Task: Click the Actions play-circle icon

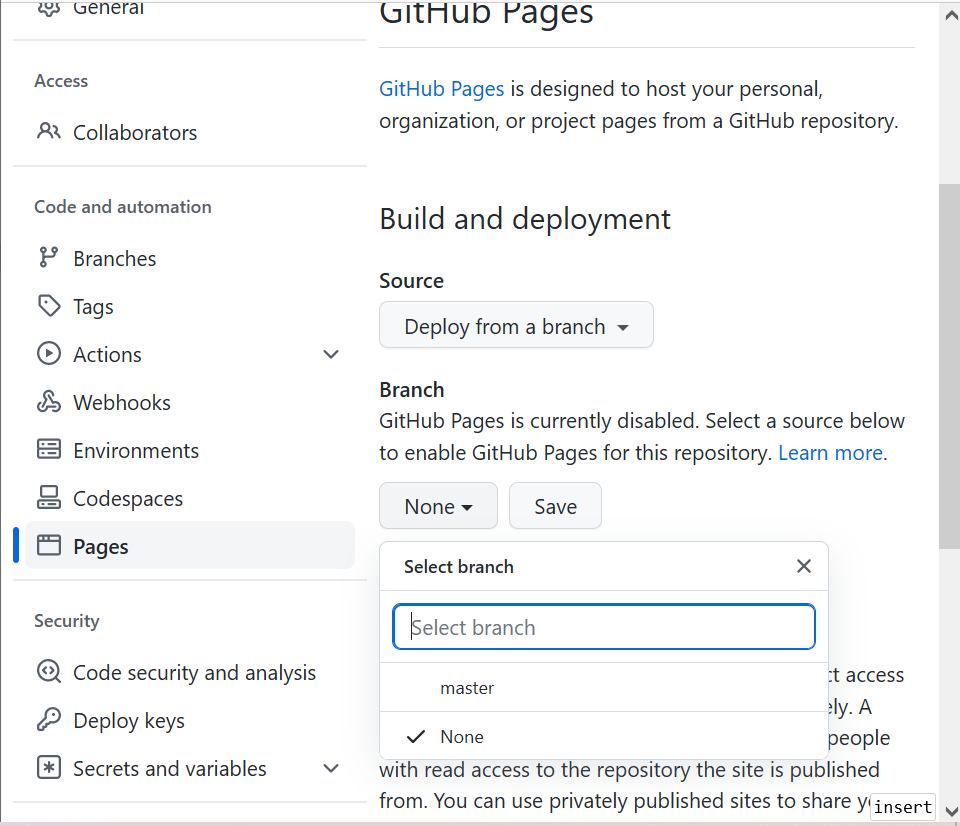Action: (49, 354)
